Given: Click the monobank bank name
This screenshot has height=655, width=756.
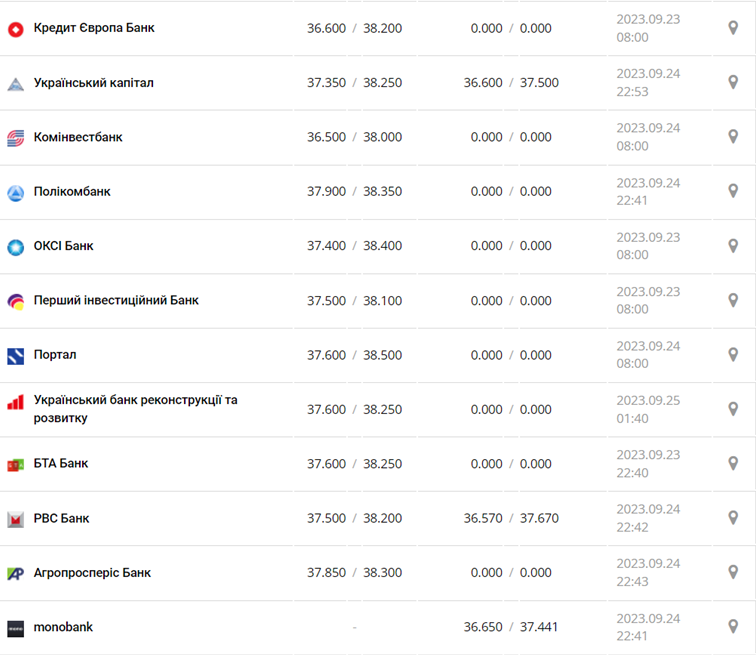Looking at the screenshot, I should point(64,627).
